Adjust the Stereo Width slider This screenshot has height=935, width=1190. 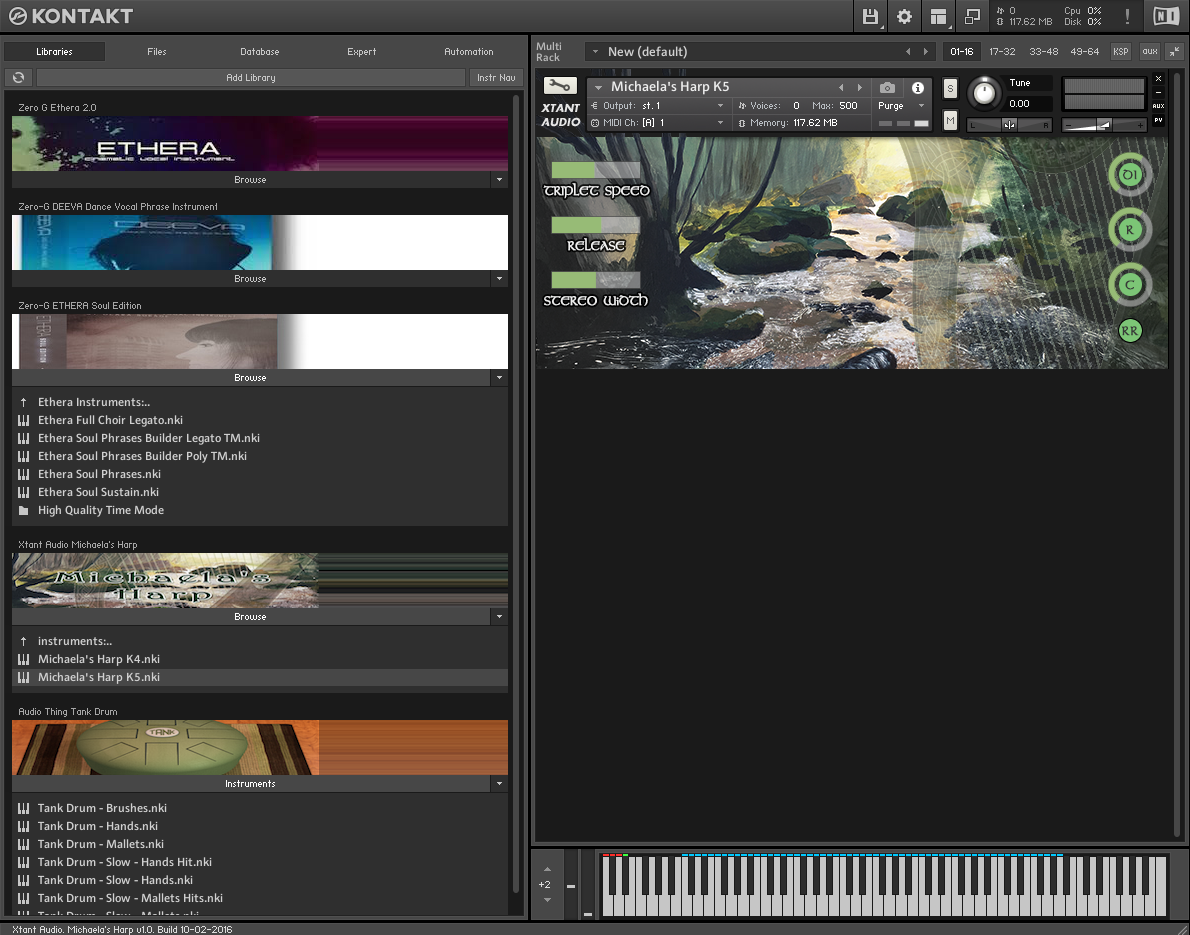click(596, 279)
